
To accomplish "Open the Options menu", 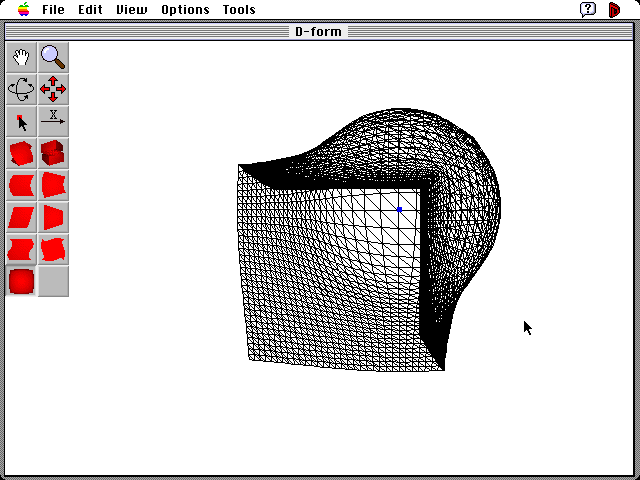I will click(x=185, y=9).
